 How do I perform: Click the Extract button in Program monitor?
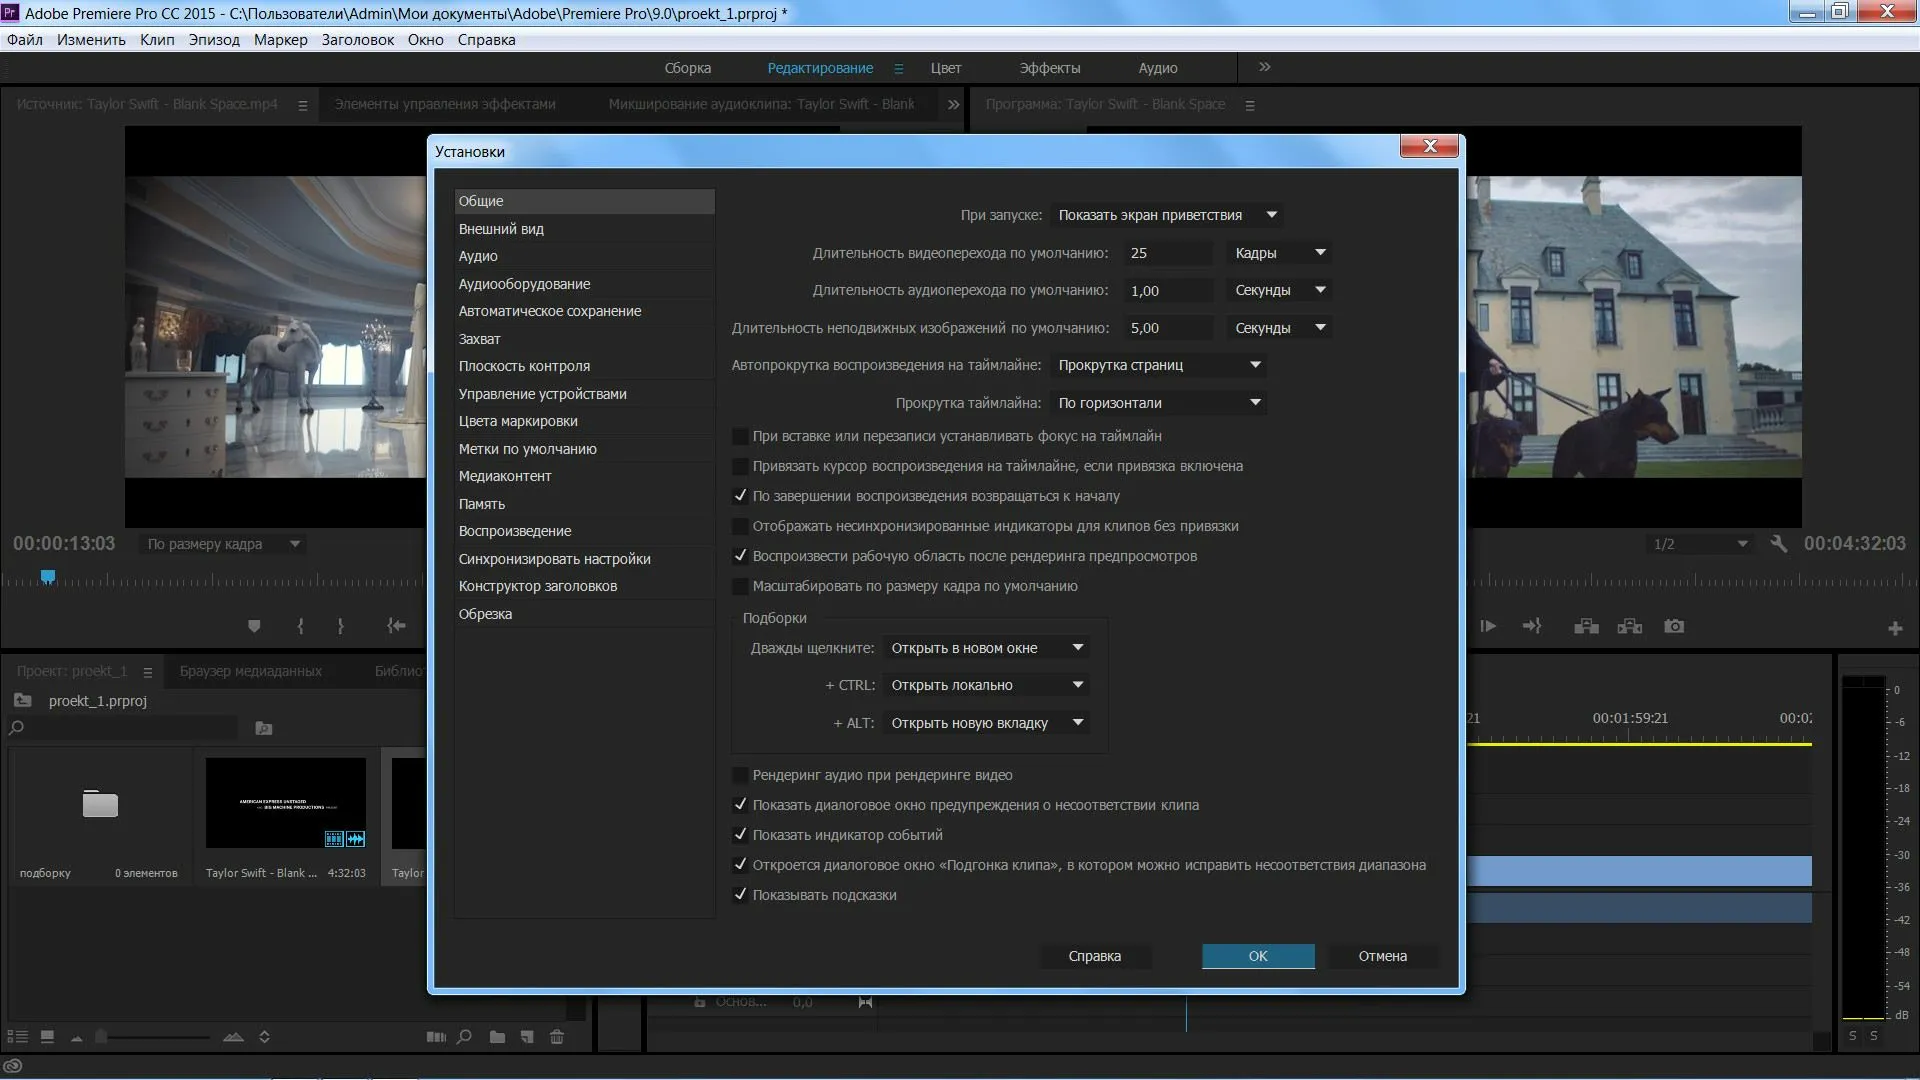[1630, 626]
